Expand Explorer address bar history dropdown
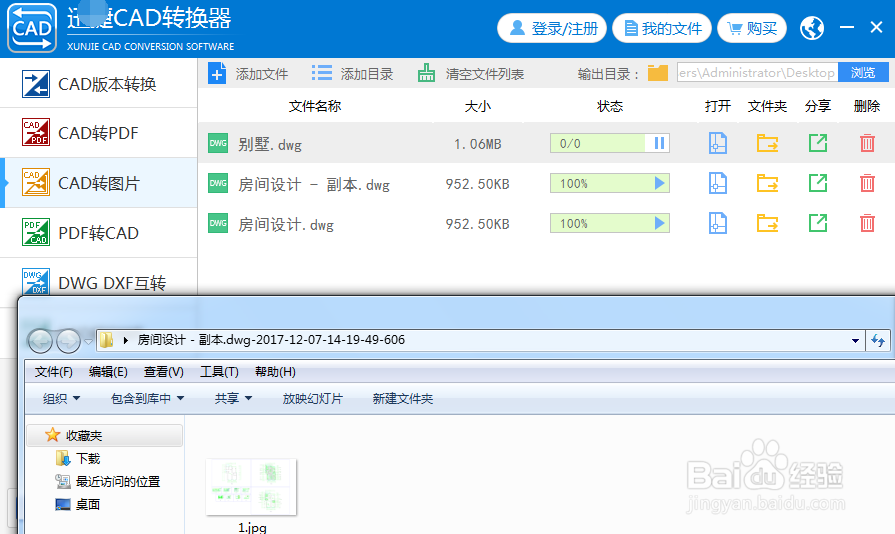 (x=855, y=341)
